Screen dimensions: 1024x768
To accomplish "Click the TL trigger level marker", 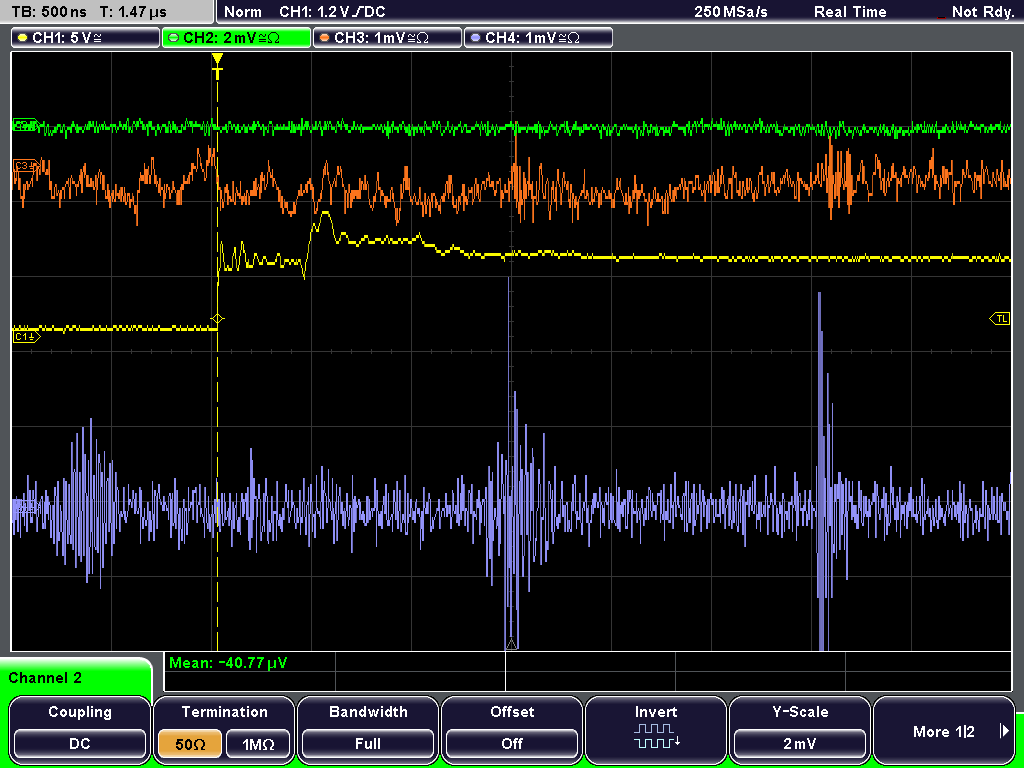I will 1000,319.
